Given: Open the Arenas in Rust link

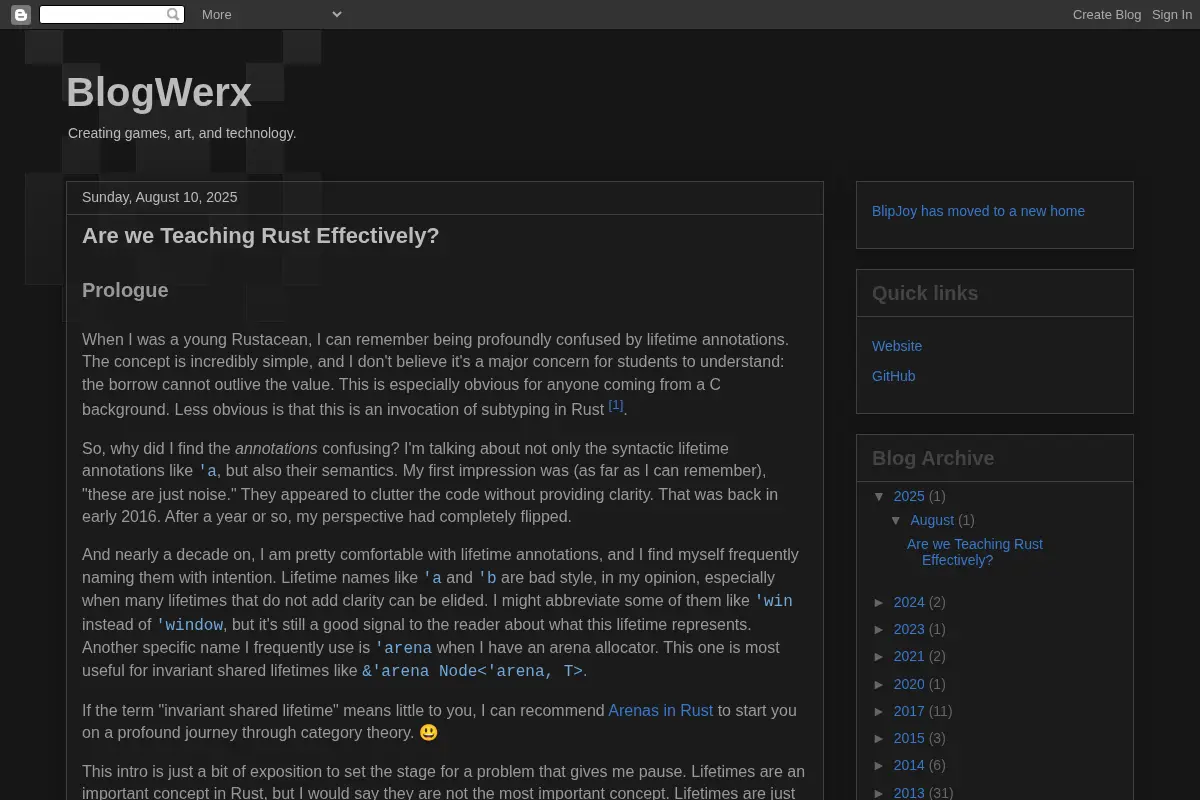Looking at the screenshot, I should (661, 710).
